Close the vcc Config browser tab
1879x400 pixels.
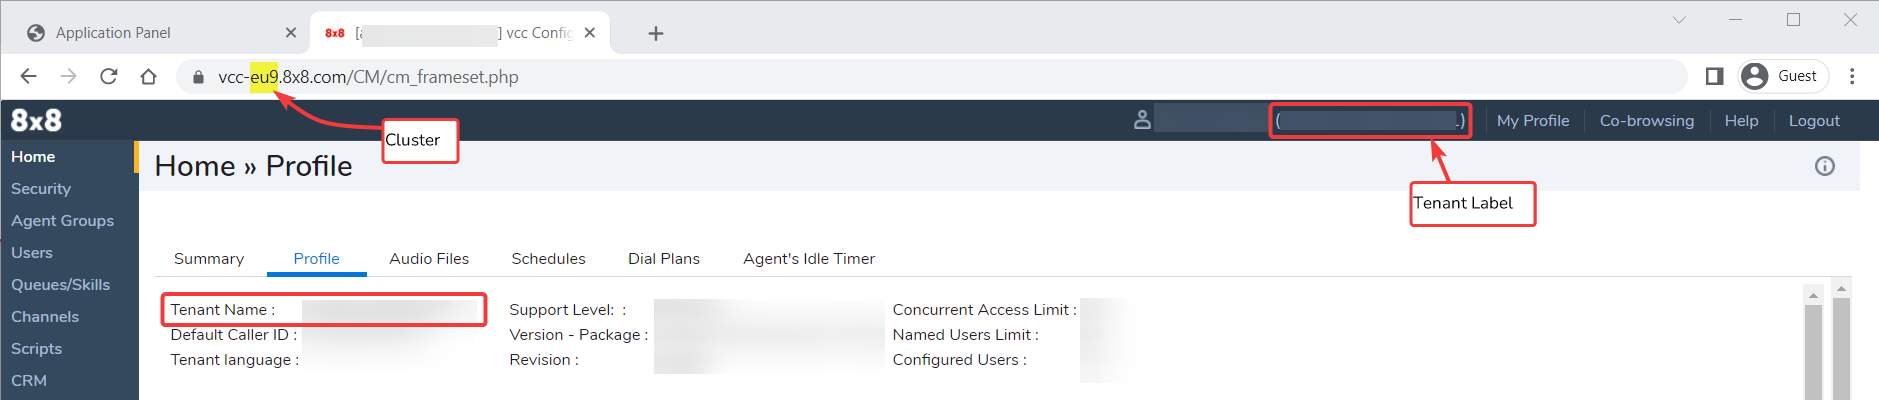(590, 33)
